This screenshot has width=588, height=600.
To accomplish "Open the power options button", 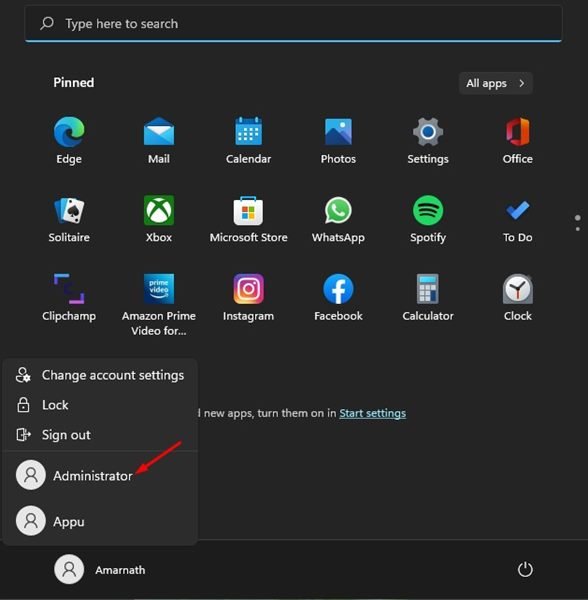I will click(x=525, y=569).
